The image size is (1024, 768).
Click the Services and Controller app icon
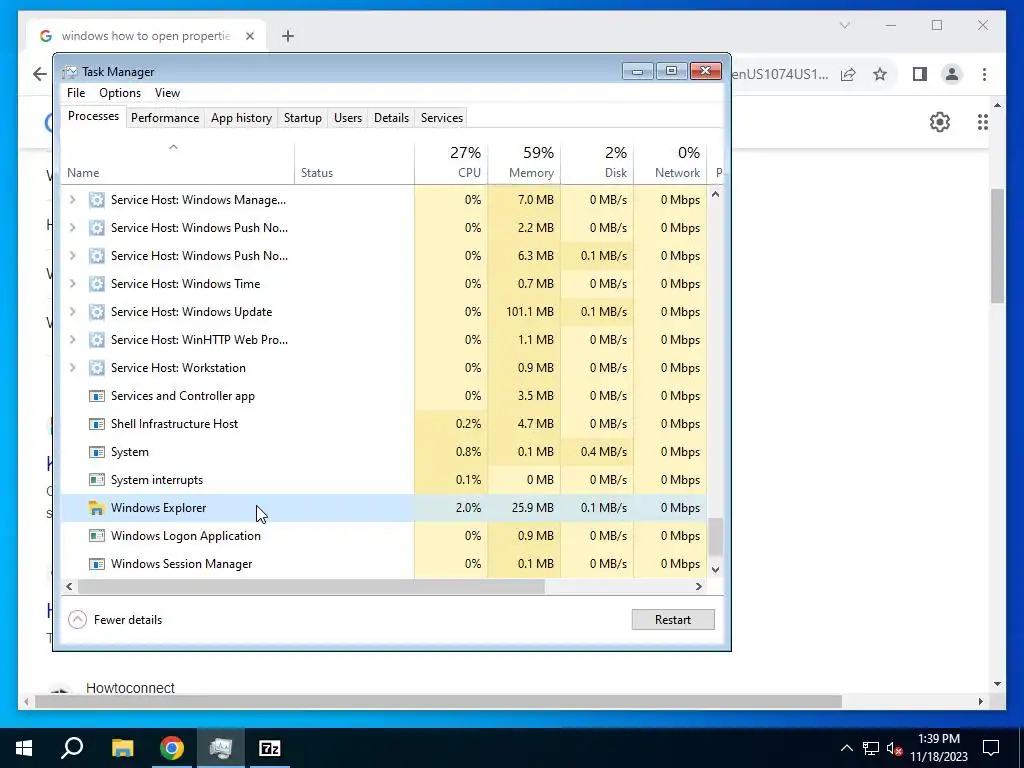click(x=97, y=396)
